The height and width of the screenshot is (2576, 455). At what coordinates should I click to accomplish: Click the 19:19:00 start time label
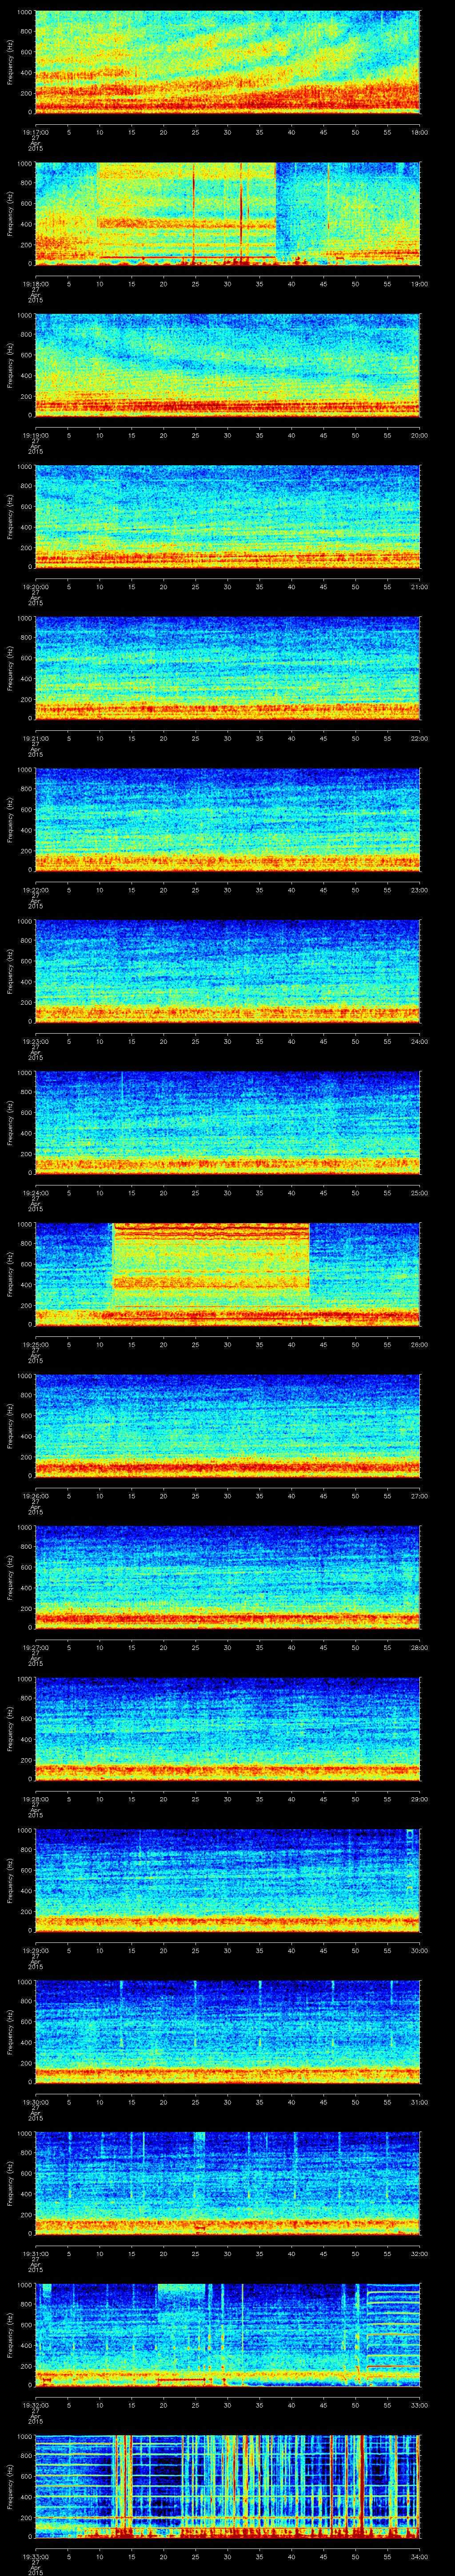[x=35, y=434]
